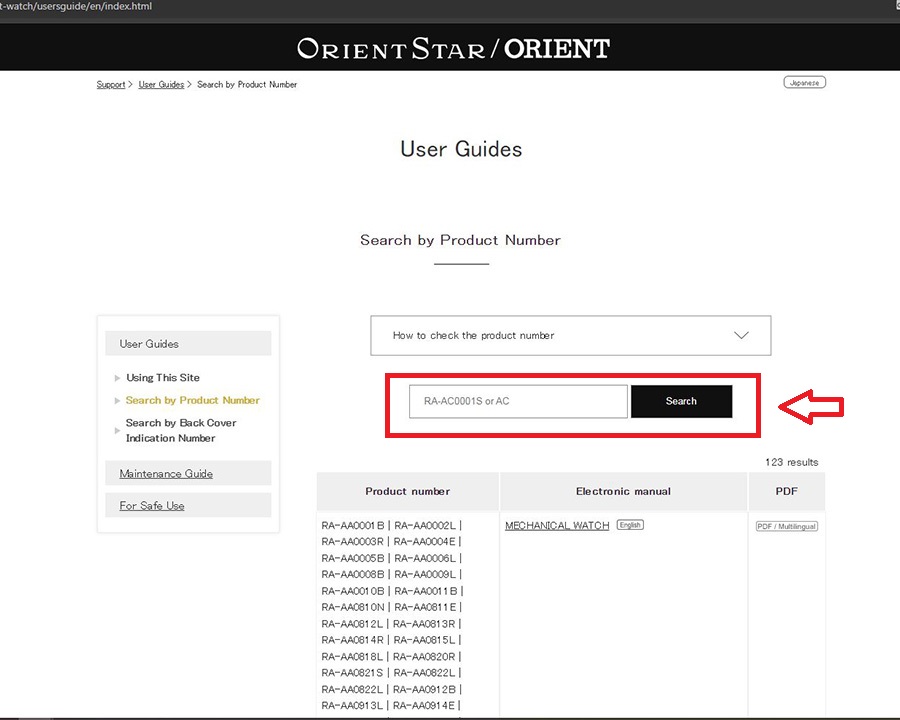Open 'Search by Back Cover Indication Number'
The width and height of the screenshot is (900, 720).
181,430
